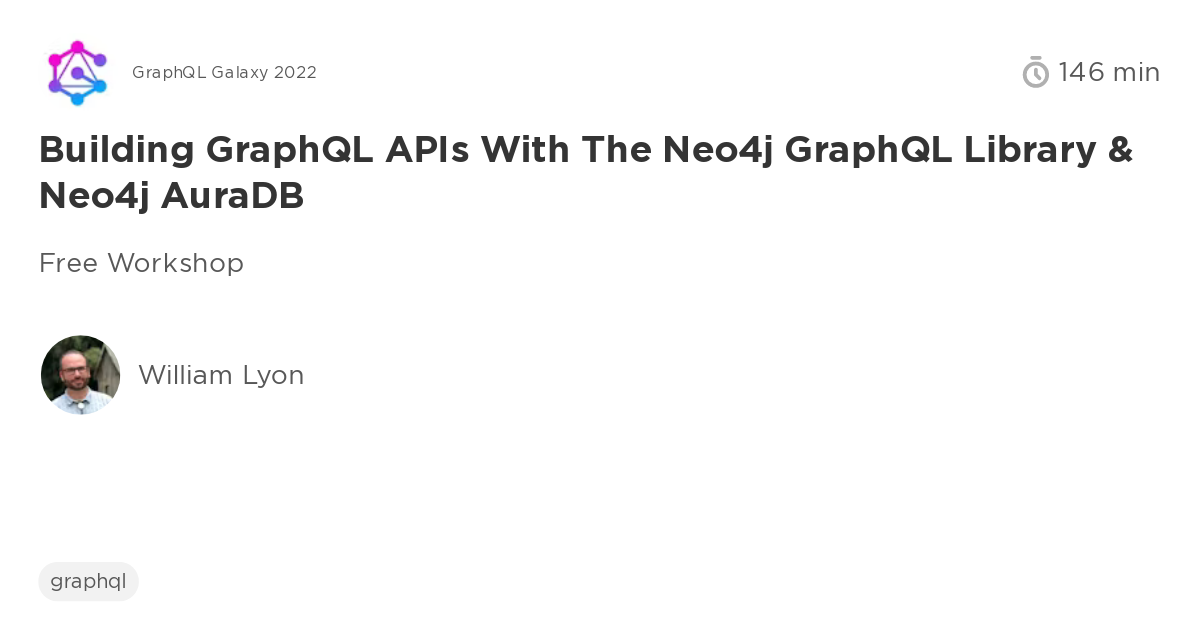
Task: Click the word Building in the title
Action: coord(117,150)
